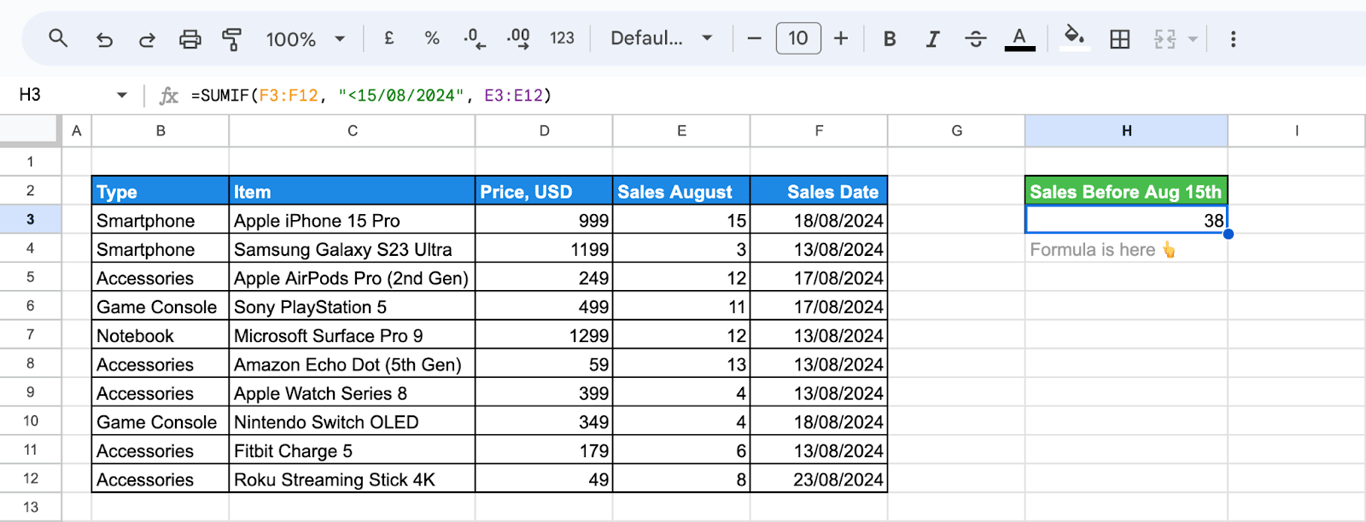Image resolution: width=1366 pixels, height=522 pixels.
Task: Select column B header
Action: pos(160,131)
